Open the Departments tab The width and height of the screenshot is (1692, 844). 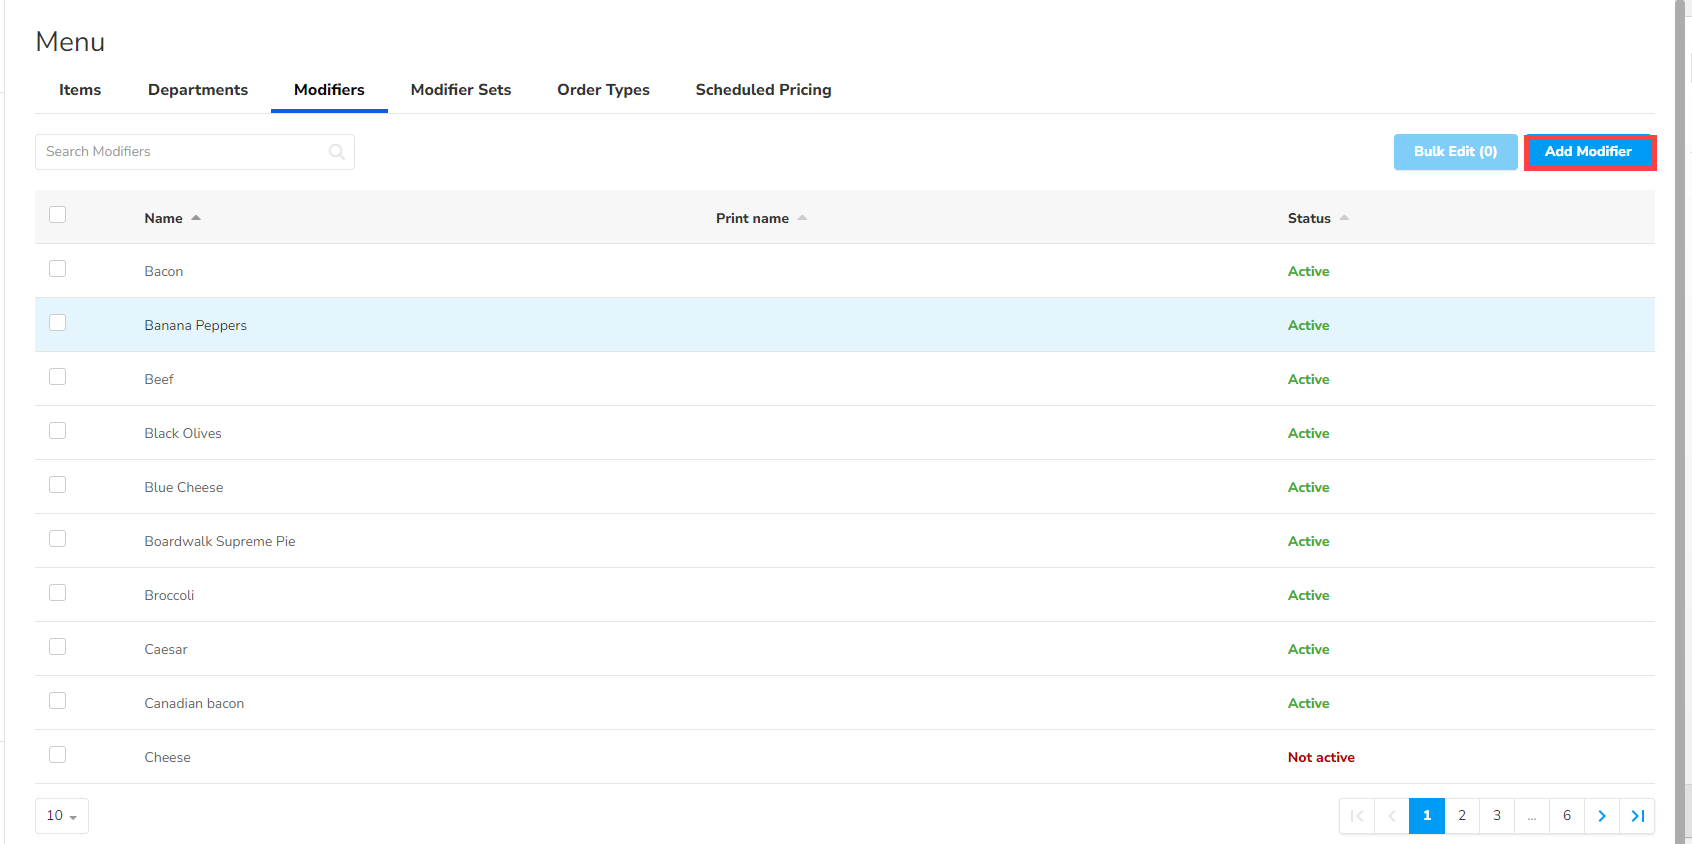pyautogui.click(x=198, y=90)
